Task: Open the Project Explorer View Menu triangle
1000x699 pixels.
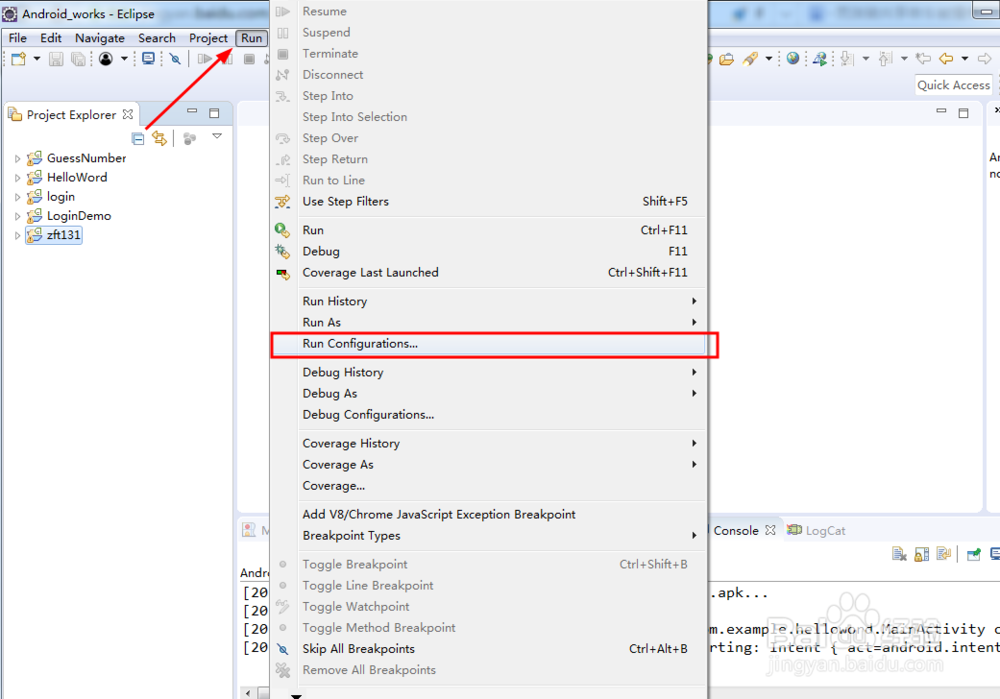Action: pyautogui.click(x=217, y=136)
